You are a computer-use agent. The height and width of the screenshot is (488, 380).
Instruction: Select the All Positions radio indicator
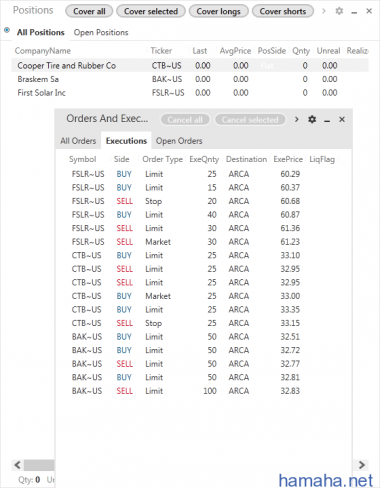tap(7, 30)
